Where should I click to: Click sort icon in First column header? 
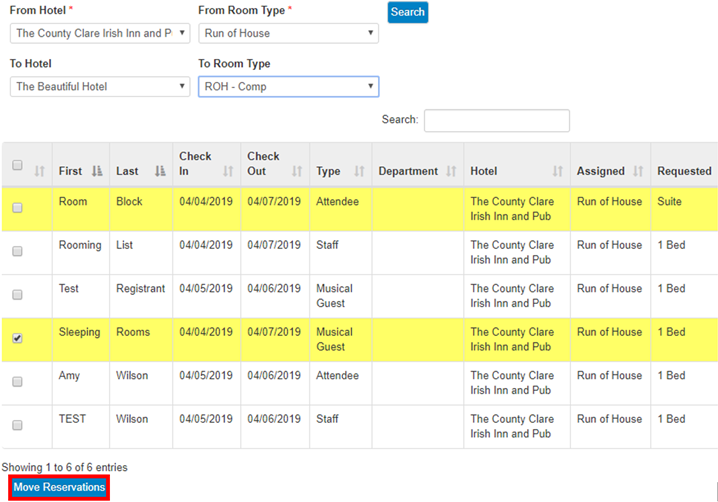[x=97, y=172]
